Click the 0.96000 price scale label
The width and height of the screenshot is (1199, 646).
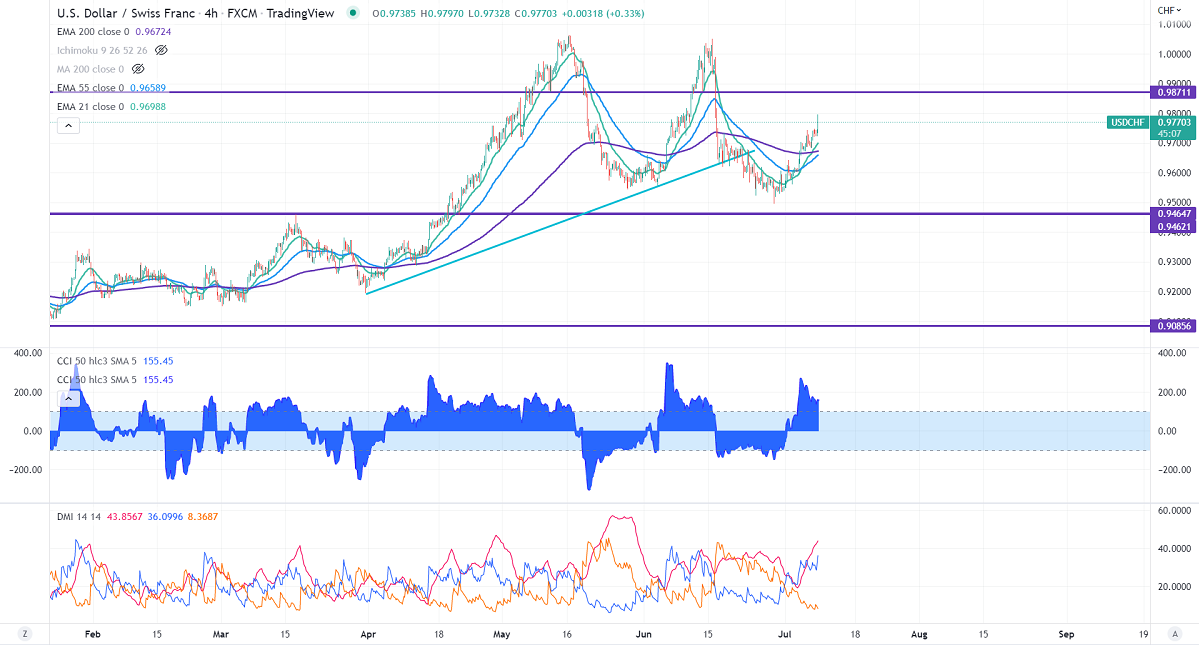point(1175,173)
